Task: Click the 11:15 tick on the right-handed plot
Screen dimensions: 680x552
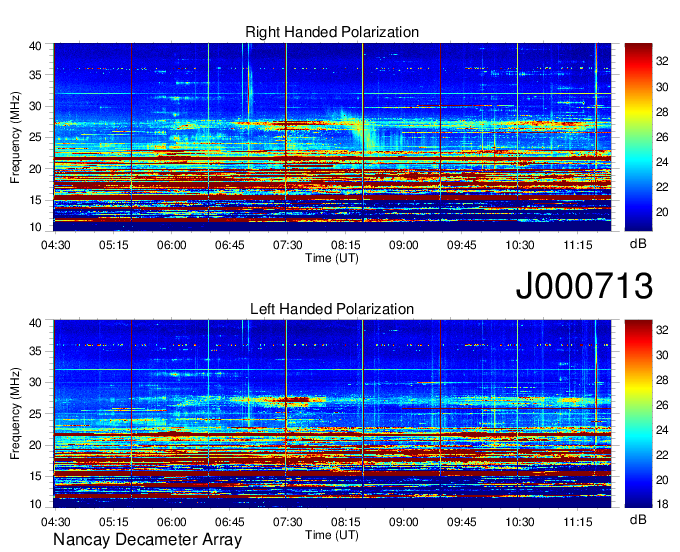Action: (578, 245)
